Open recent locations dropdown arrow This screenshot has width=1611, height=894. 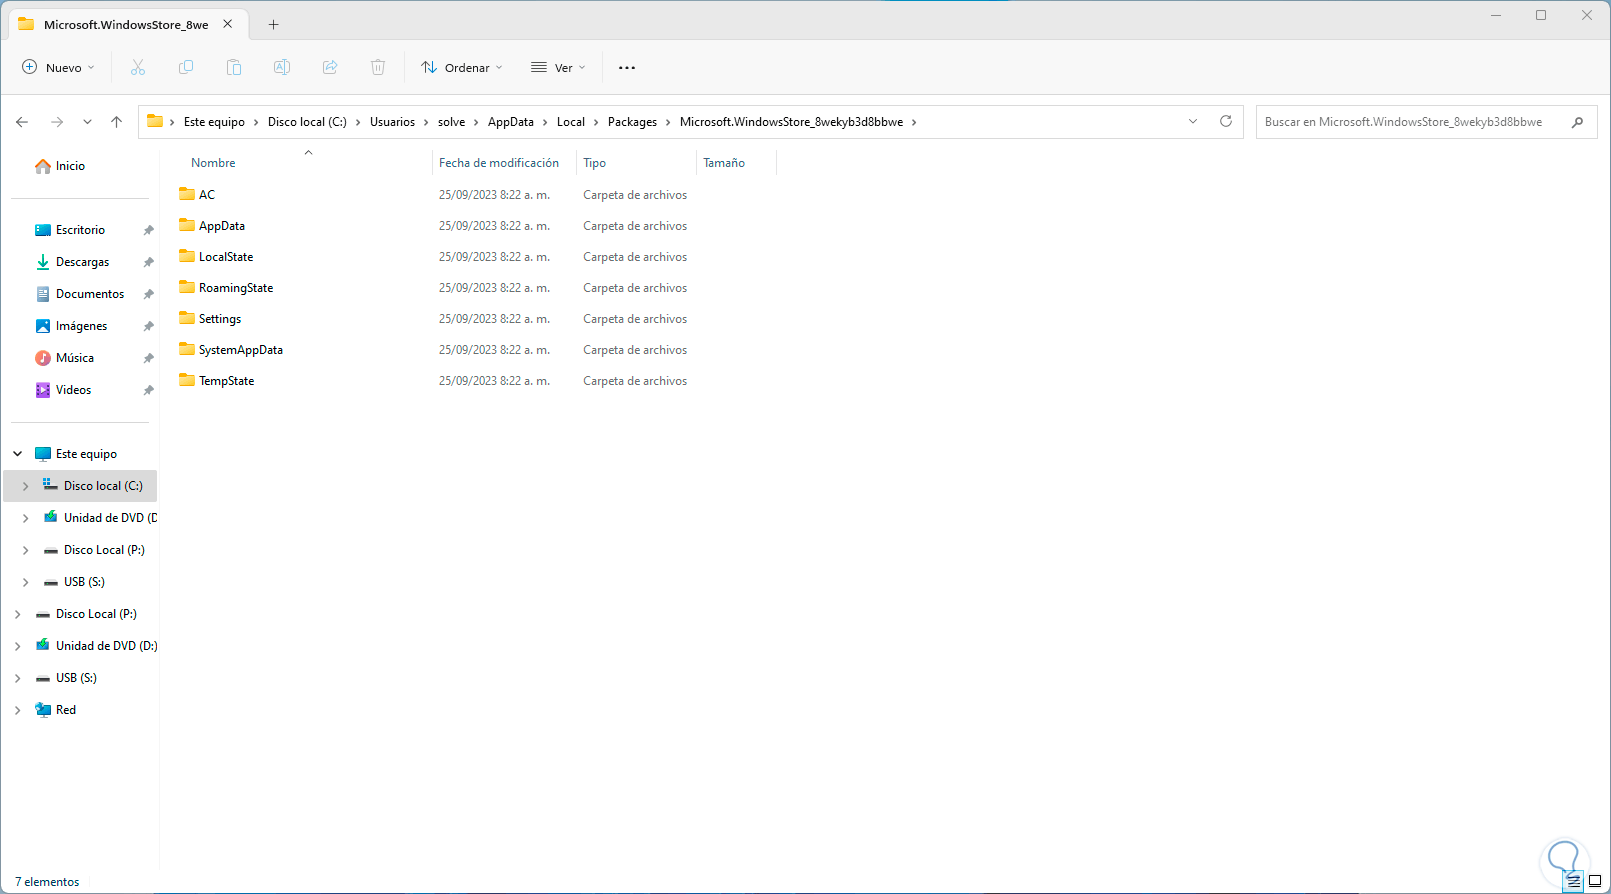pos(87,122)
